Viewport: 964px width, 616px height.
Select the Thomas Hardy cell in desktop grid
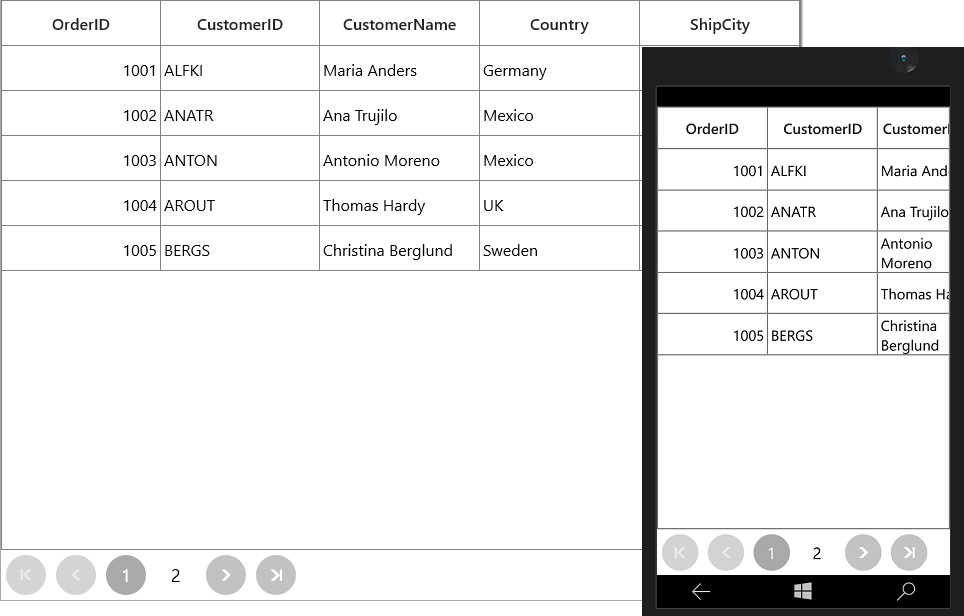pos(400,205)
